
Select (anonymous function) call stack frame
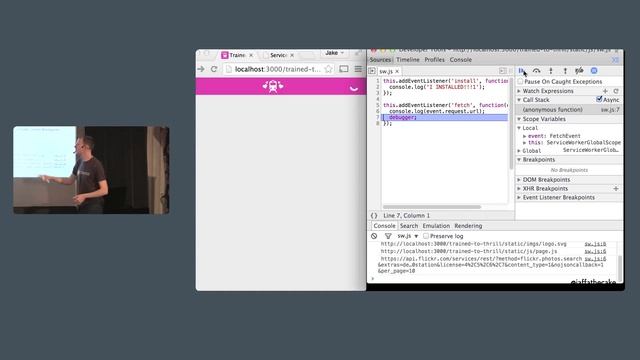[569, 110]
